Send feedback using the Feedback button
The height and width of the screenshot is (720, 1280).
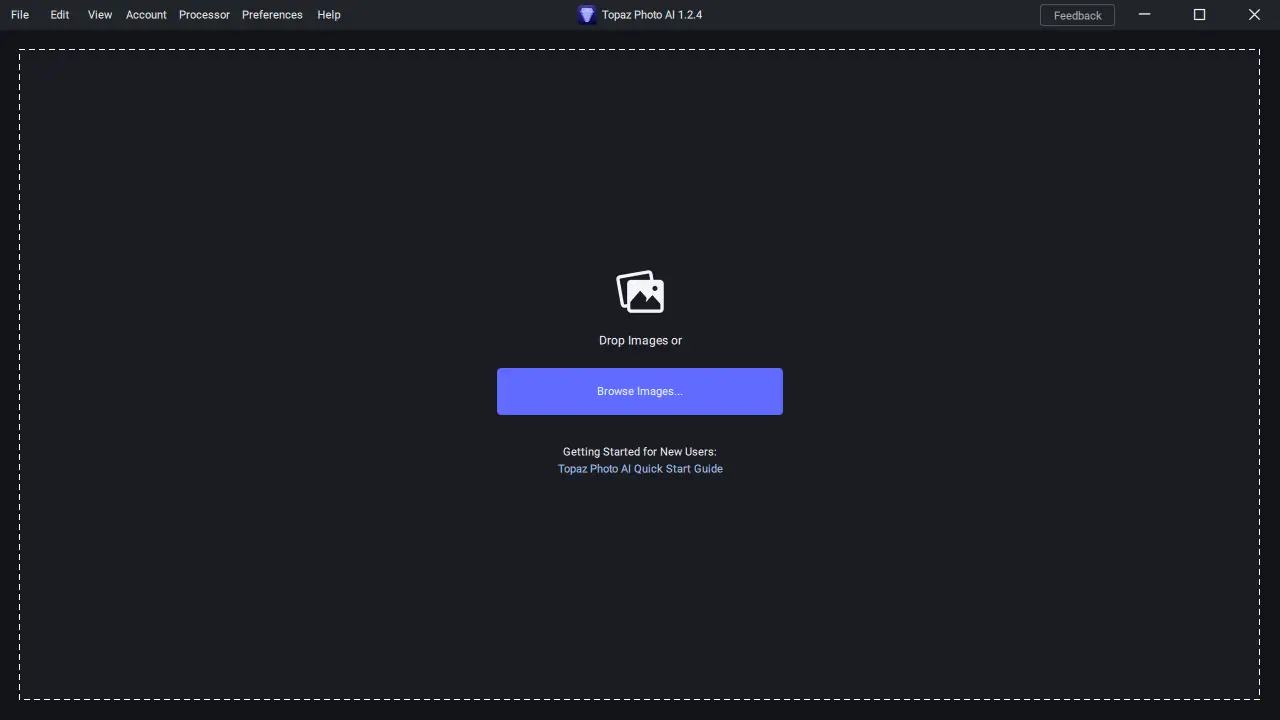tap(1077, 15)
